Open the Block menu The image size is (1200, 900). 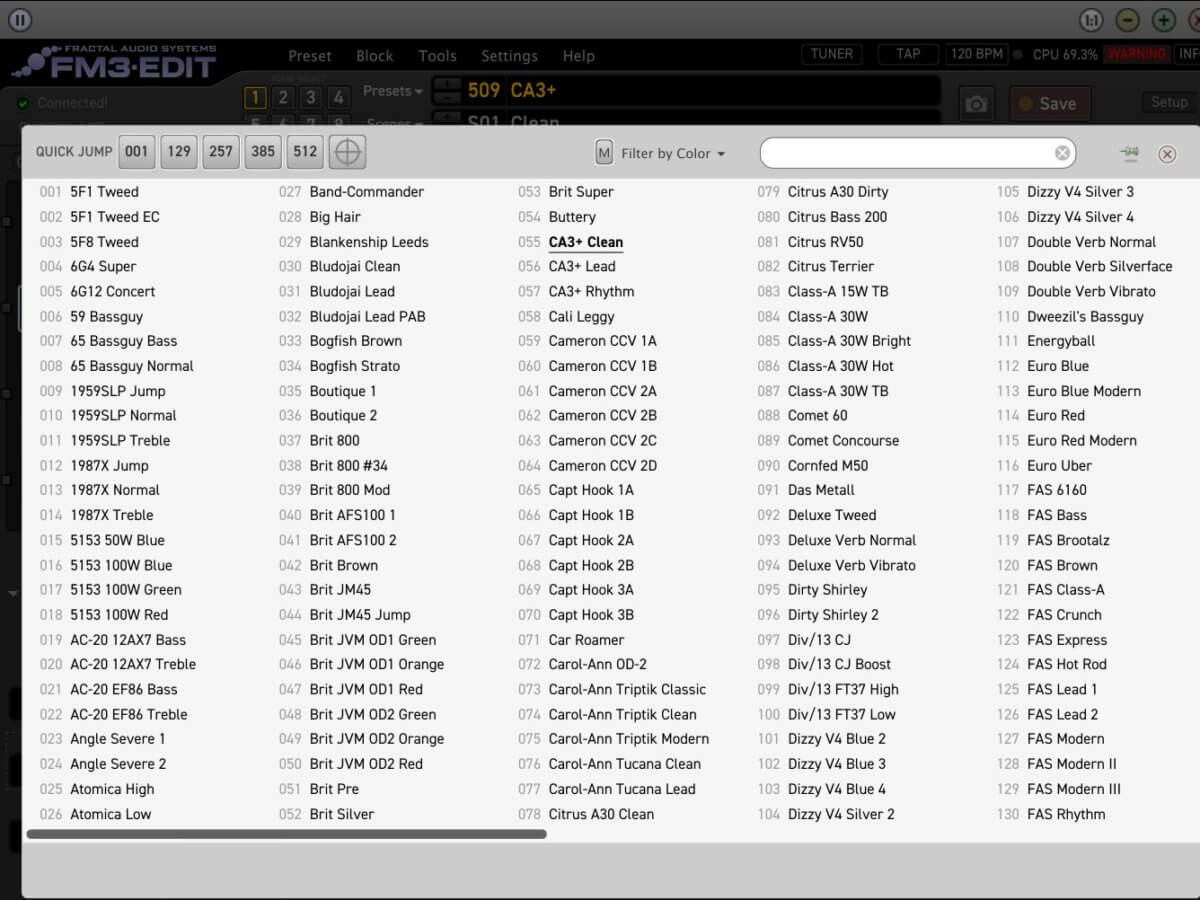pyautogui.click(x=375, y=56)
